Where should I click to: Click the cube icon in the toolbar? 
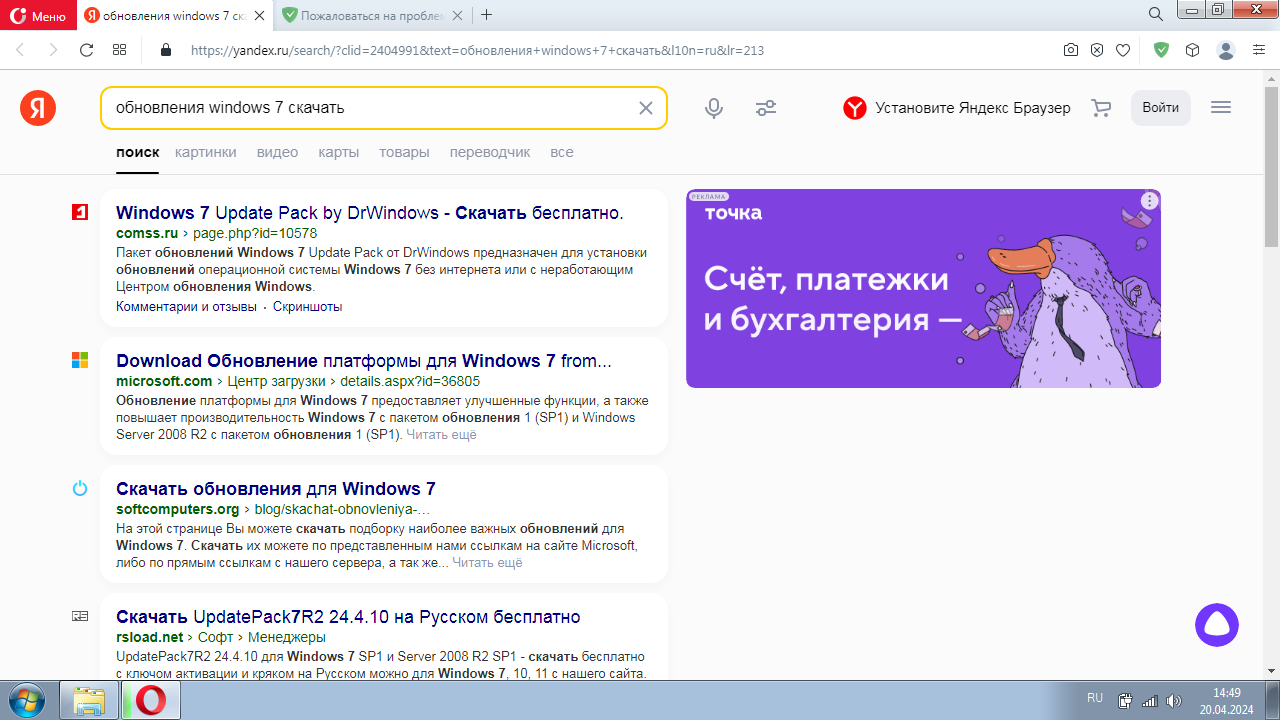coord(1190,48)
